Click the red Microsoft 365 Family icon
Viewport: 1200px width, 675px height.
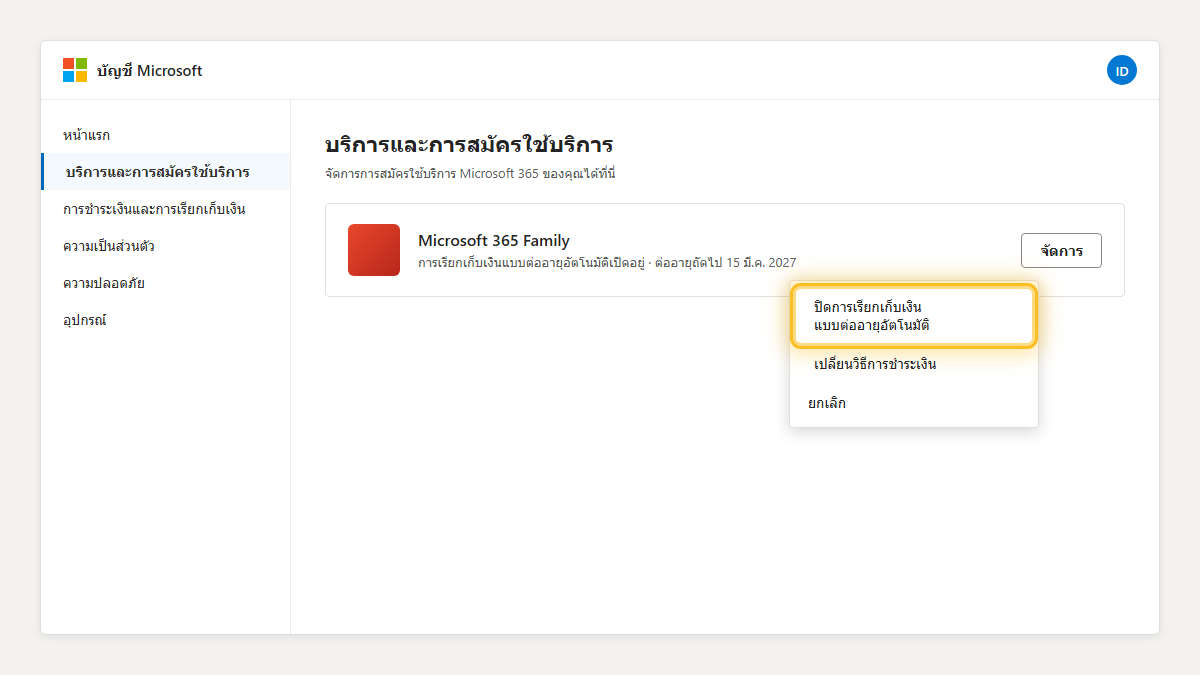[x=374, y=250]
